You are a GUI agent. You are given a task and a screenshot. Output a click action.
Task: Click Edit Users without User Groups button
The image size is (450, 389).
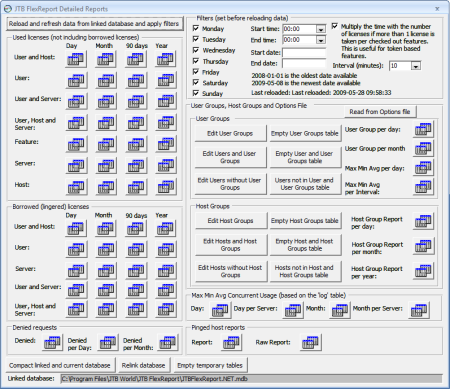[x=230, y=184]
